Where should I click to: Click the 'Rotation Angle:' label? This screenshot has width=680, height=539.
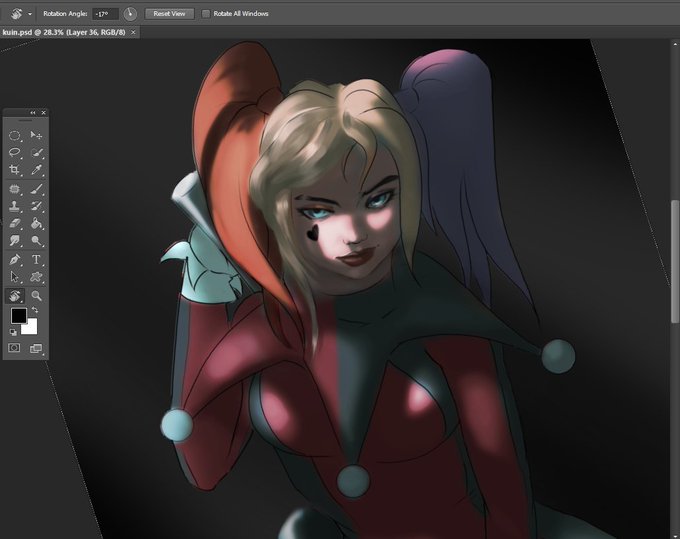[x=65, y=14]
